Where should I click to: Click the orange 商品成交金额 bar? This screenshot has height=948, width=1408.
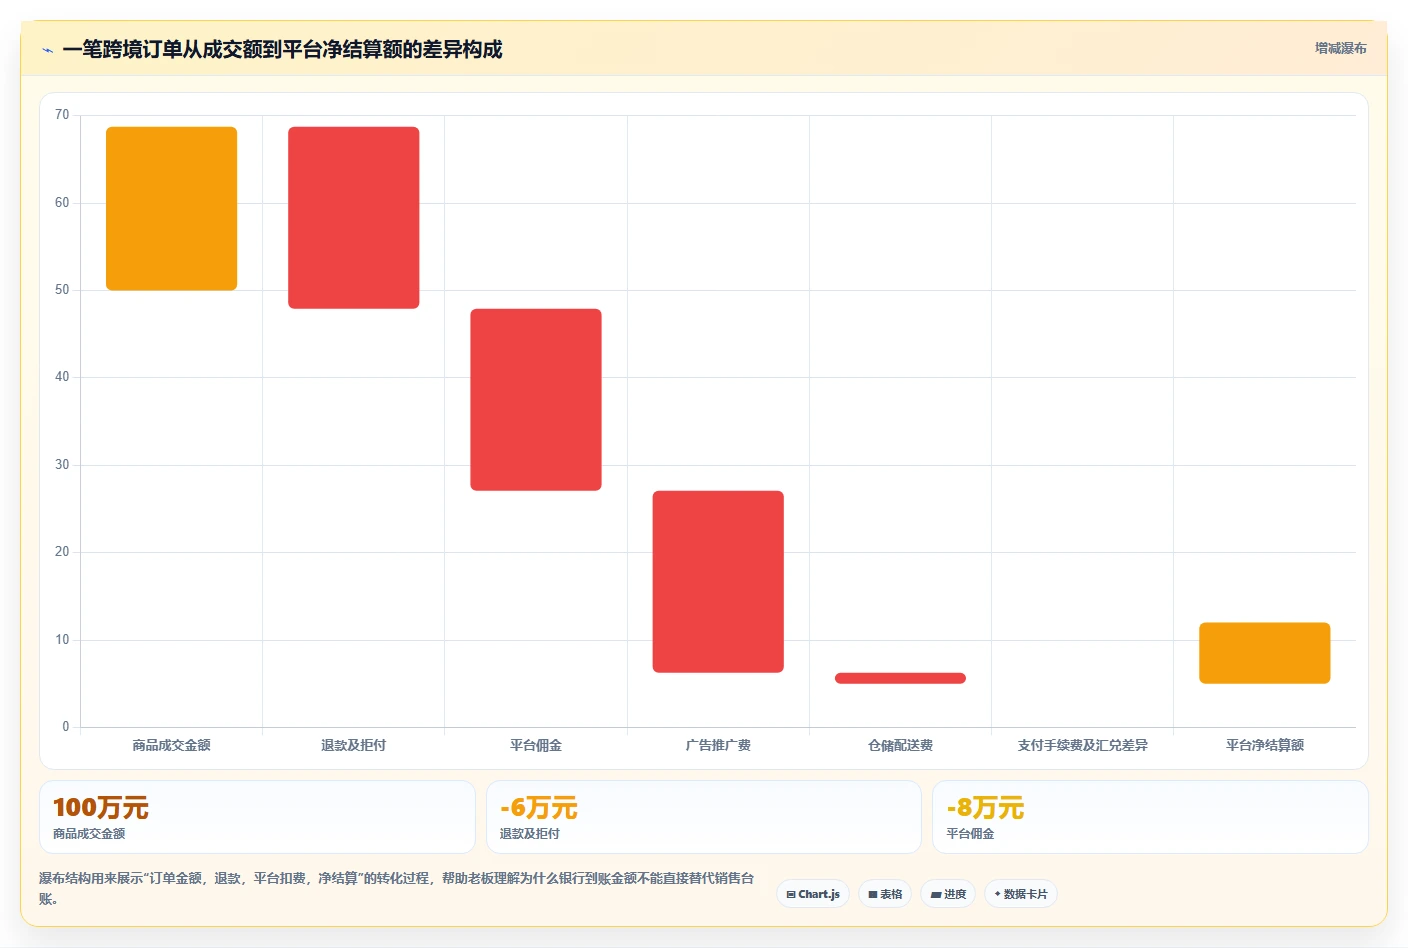(x=172, y=209)
